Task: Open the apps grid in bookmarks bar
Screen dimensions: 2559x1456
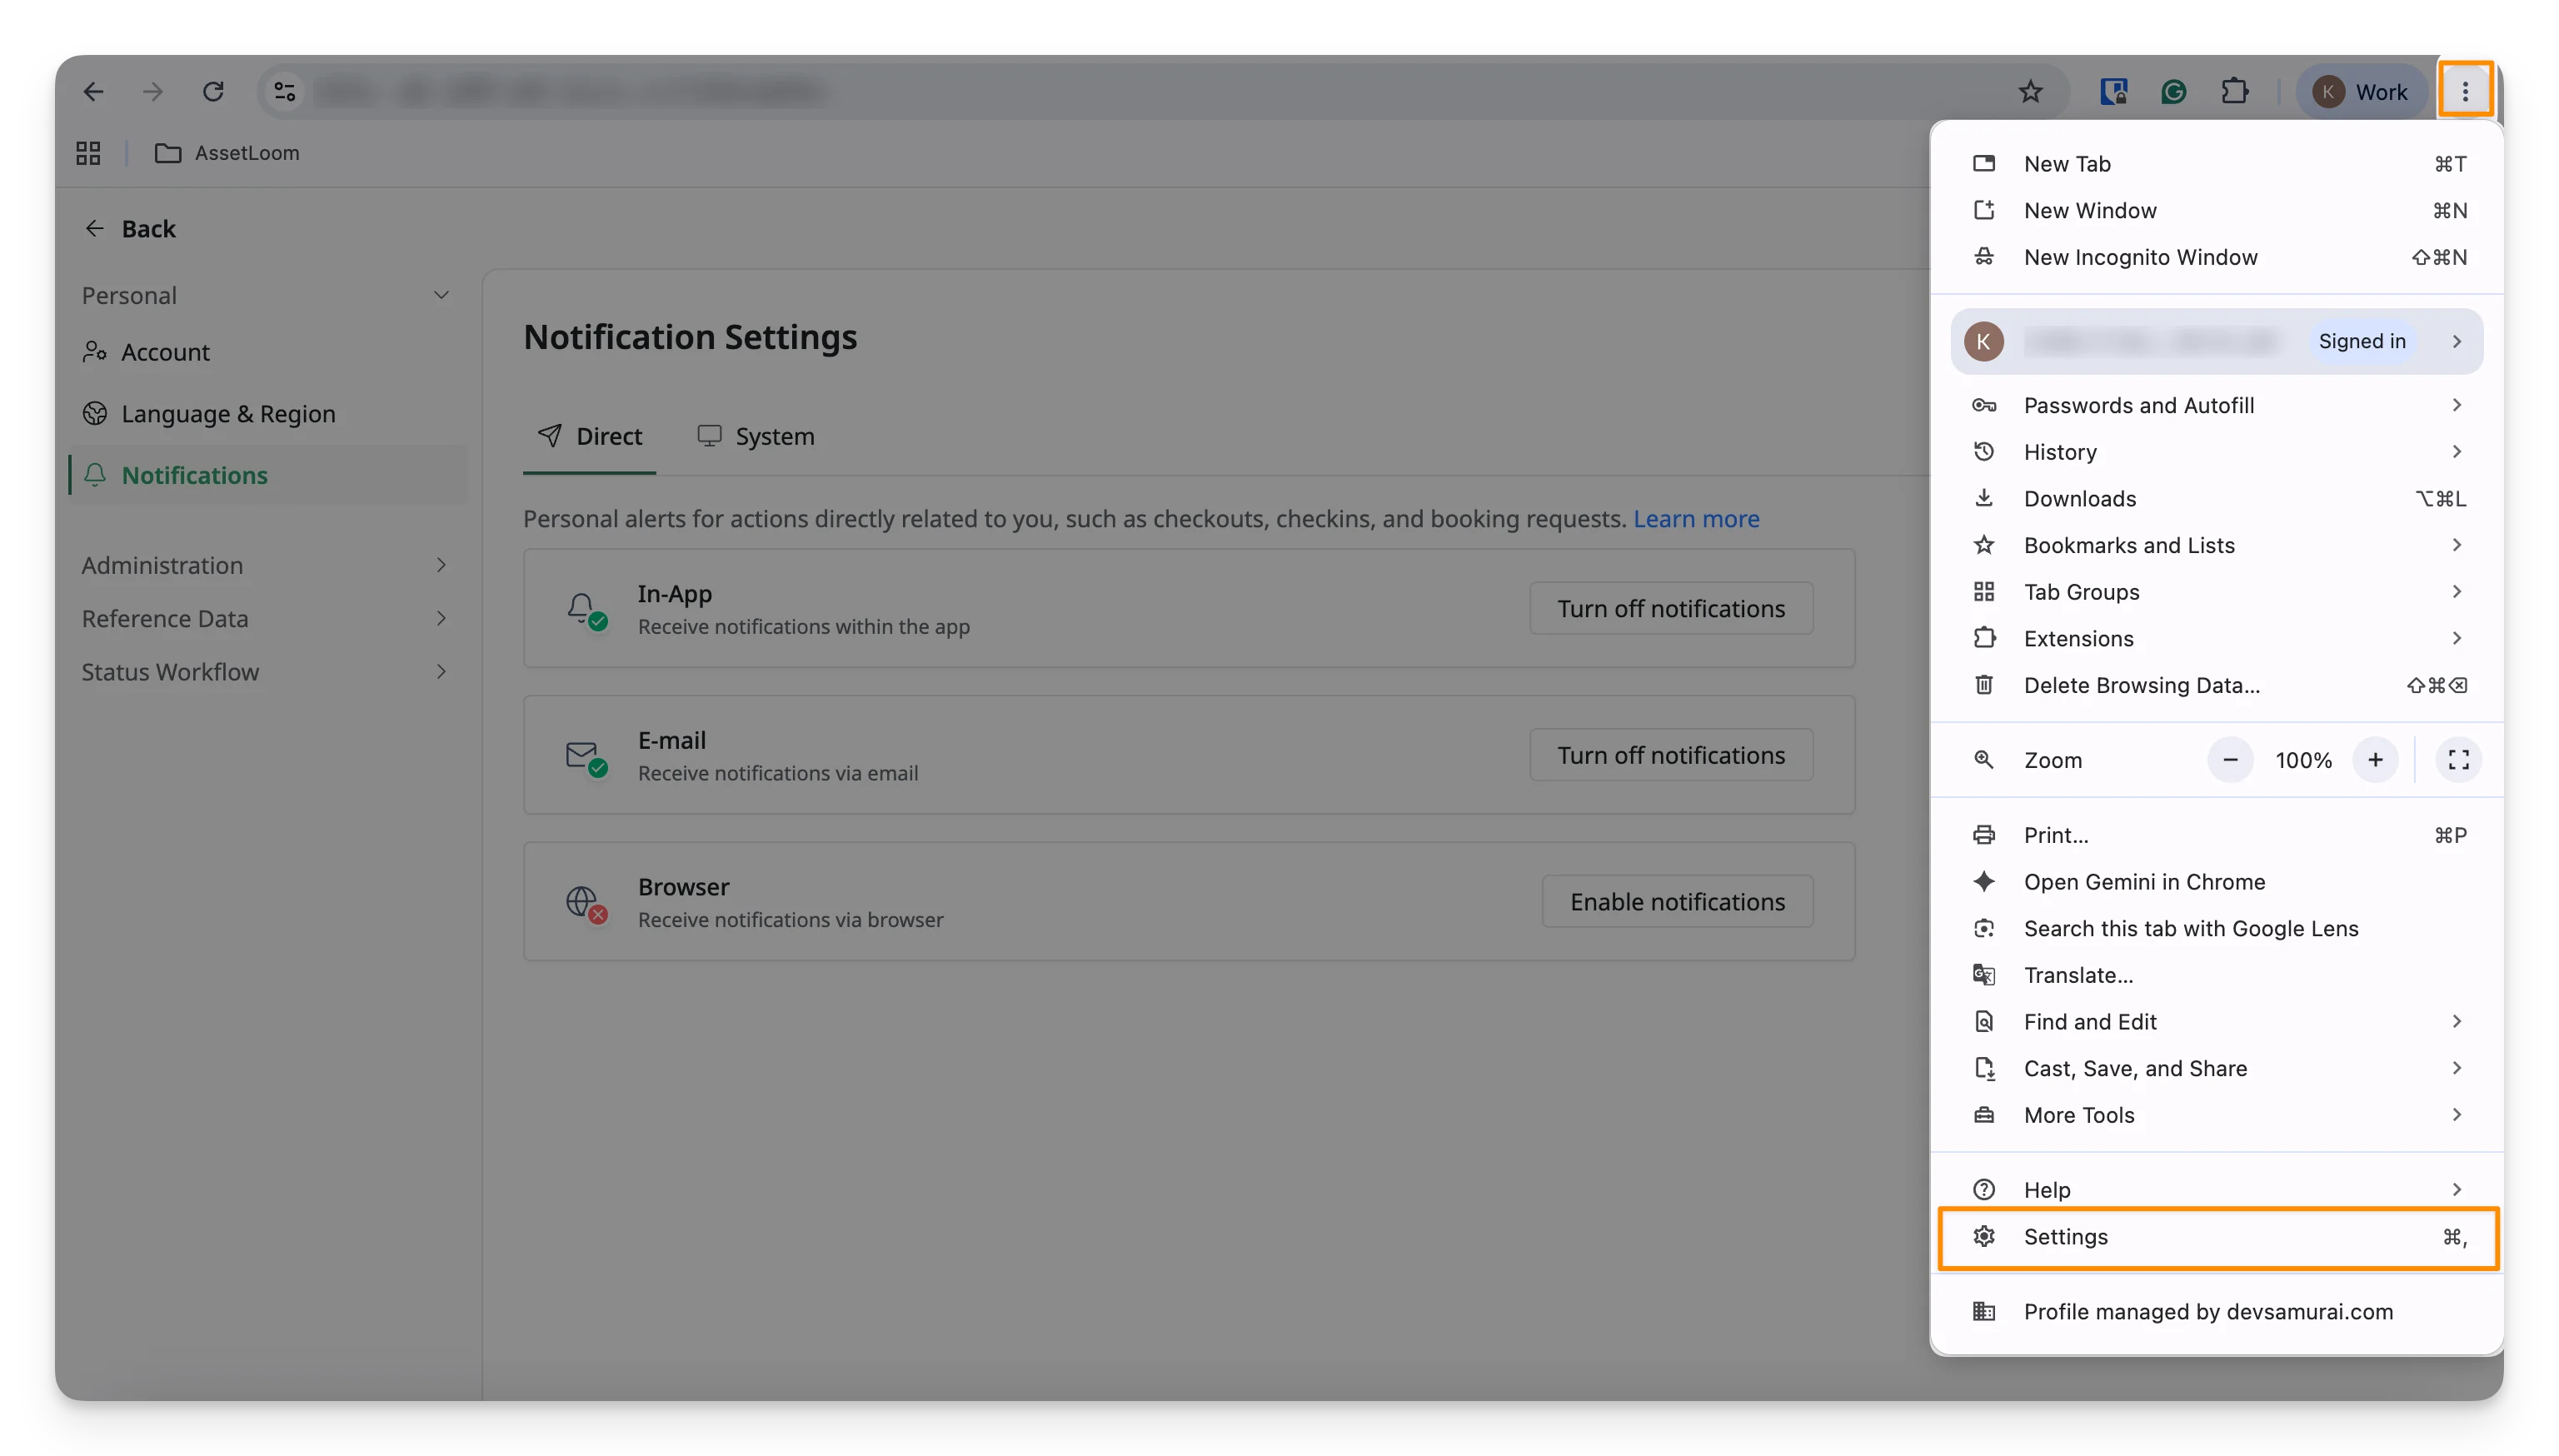Action: 88,153
